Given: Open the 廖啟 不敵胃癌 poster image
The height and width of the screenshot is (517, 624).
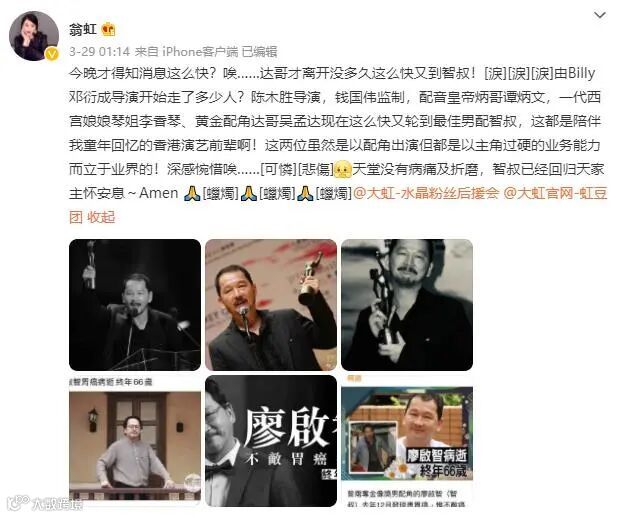Looking at the screenshot, I should (271, 441).
